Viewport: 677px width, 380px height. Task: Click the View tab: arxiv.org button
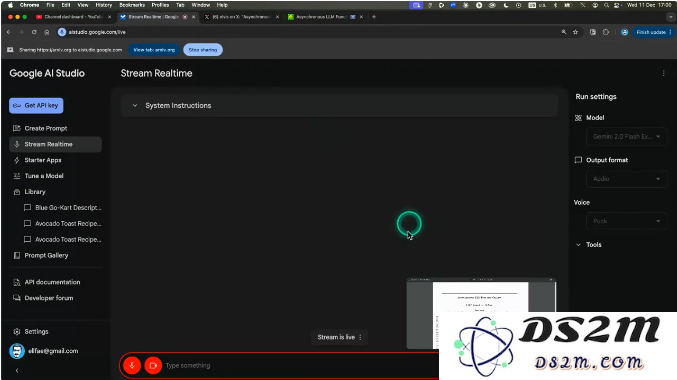[x=154, y=50]
